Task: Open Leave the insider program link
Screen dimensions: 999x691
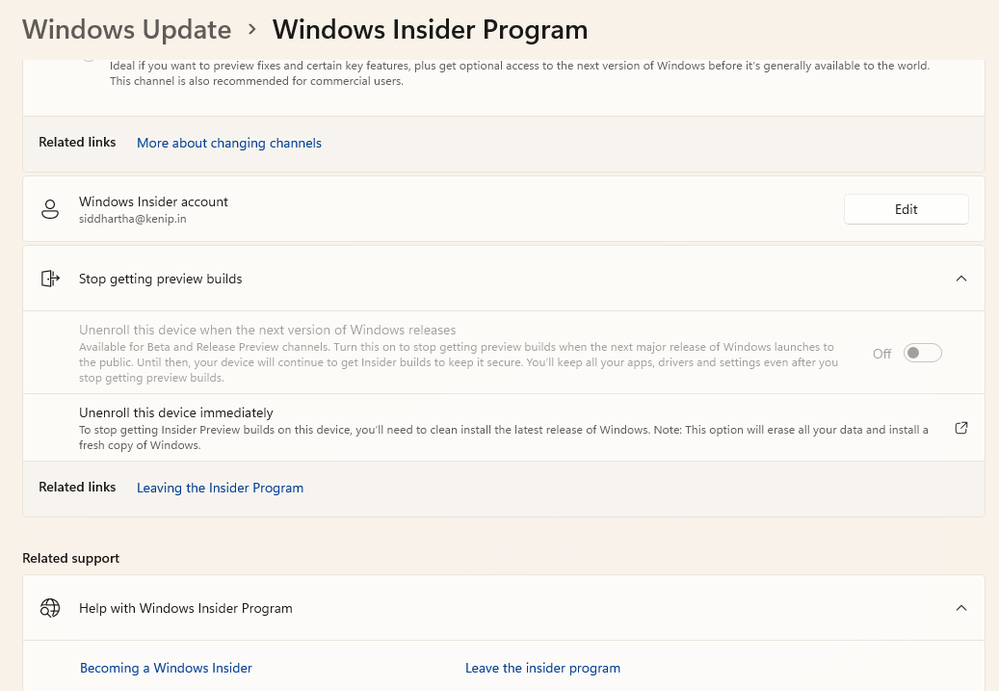Action: point(543,668)
